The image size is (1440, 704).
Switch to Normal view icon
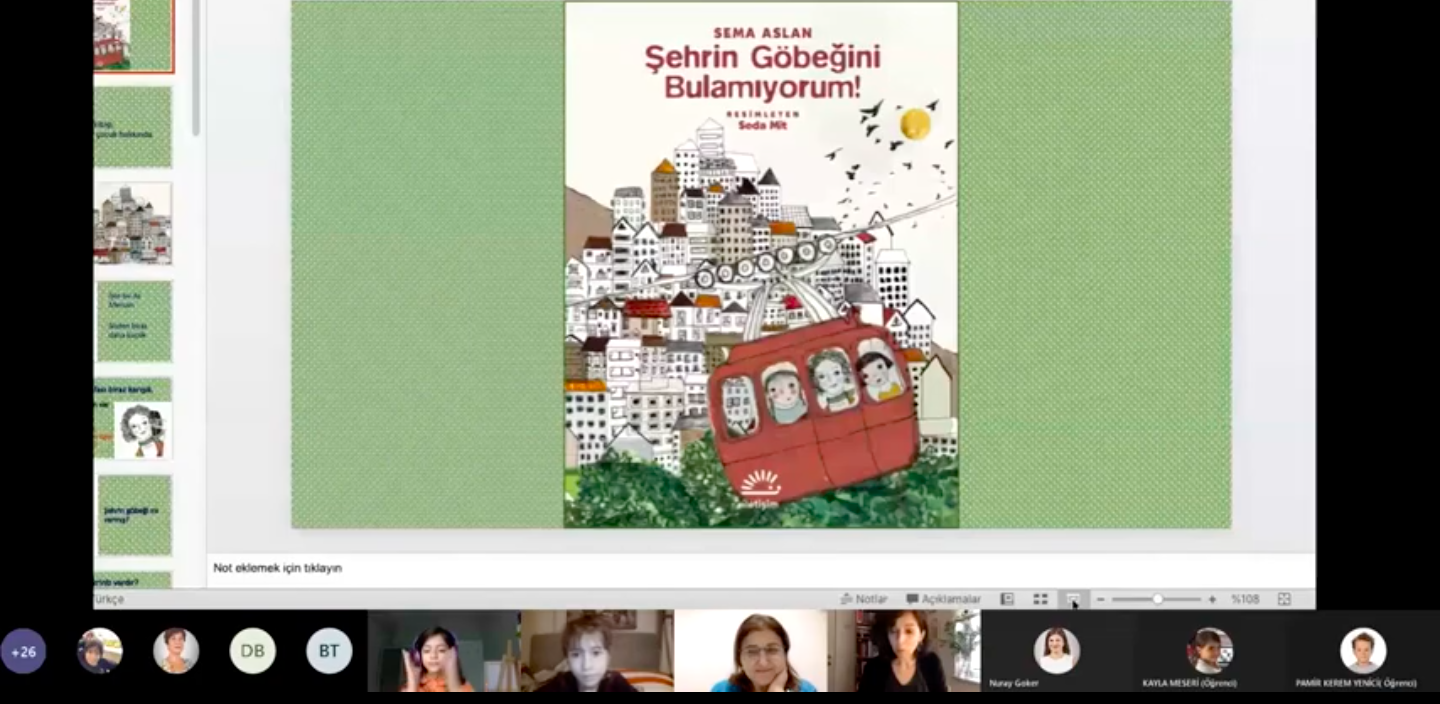click(1007, 599)
